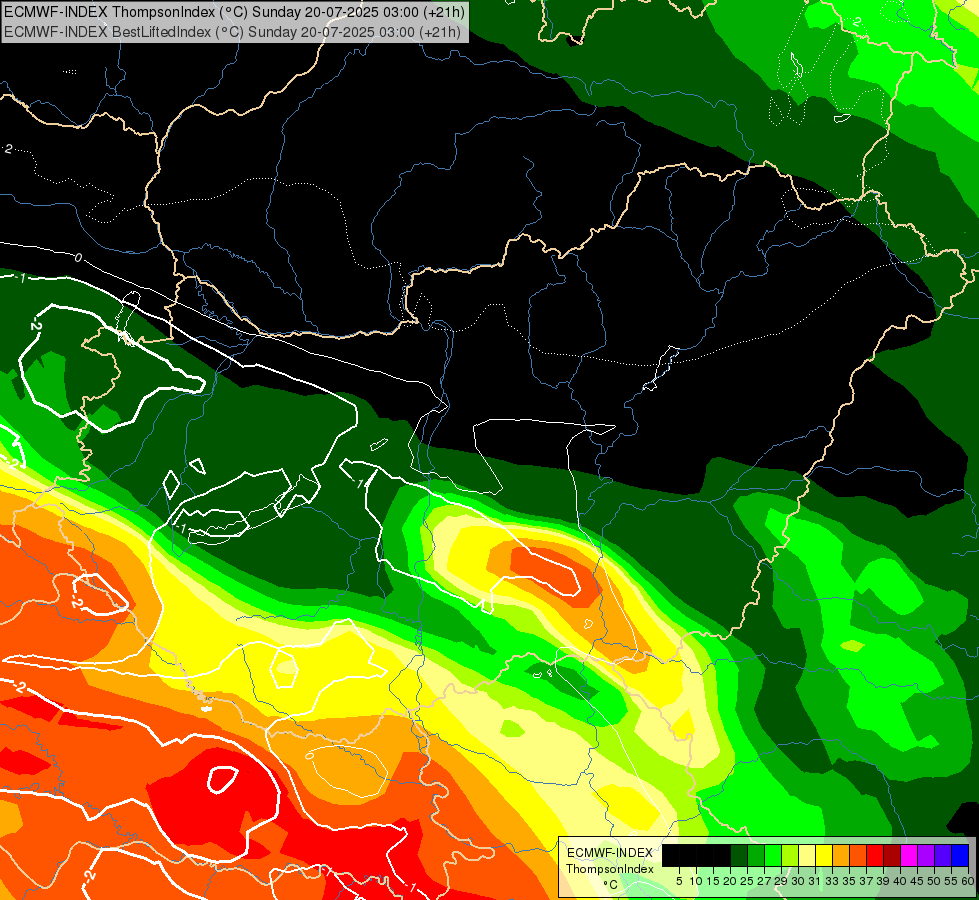979x900 pixels.
Task: Click the legend scale value 27
Action: tap(764, 881)
